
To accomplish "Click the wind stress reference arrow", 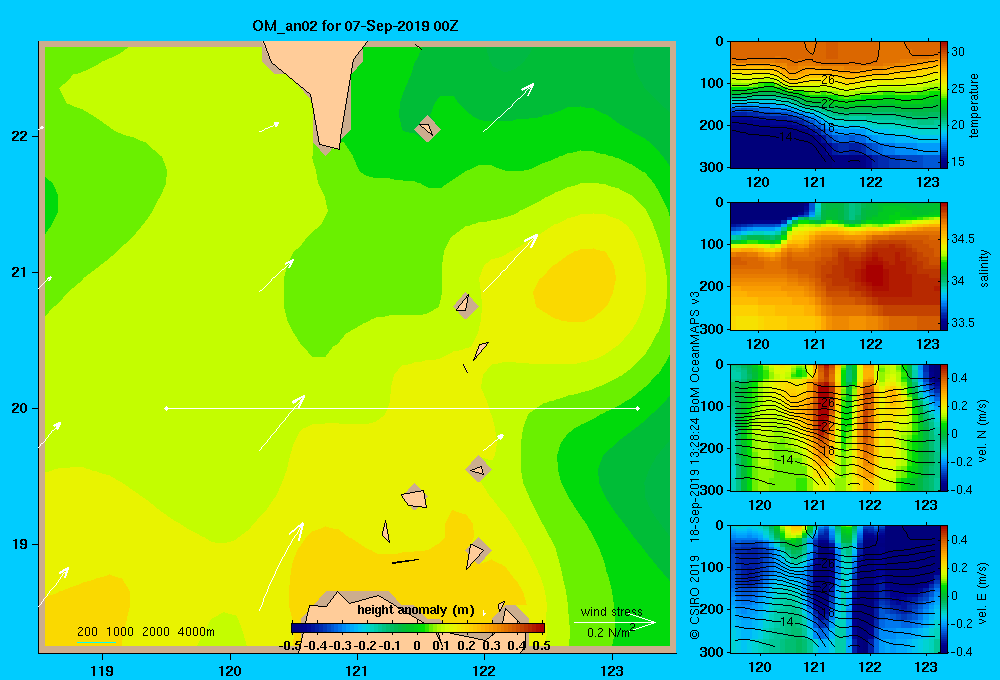I will 615,622.
